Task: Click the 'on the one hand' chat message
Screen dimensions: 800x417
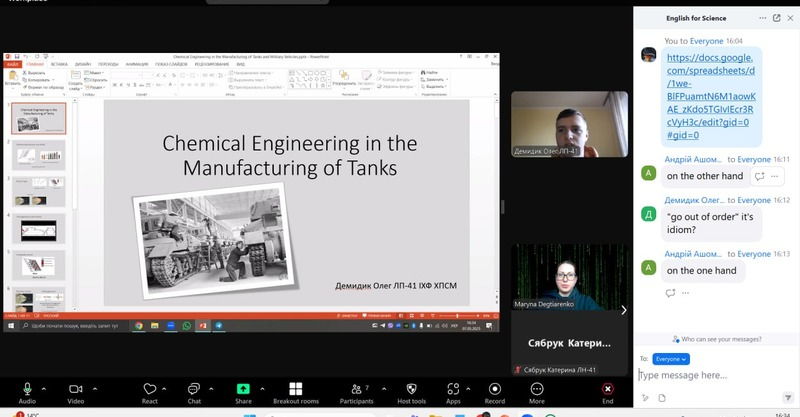Action: [702, 271]
